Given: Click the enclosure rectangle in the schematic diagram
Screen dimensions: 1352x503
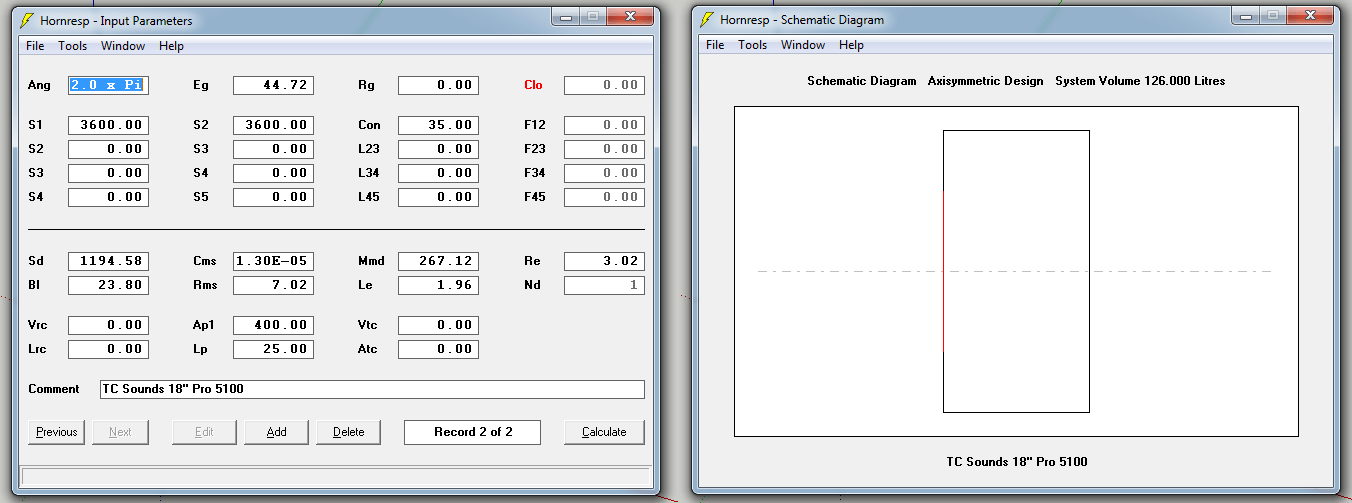Looking at the screenshot, I should click(1016, 271).
